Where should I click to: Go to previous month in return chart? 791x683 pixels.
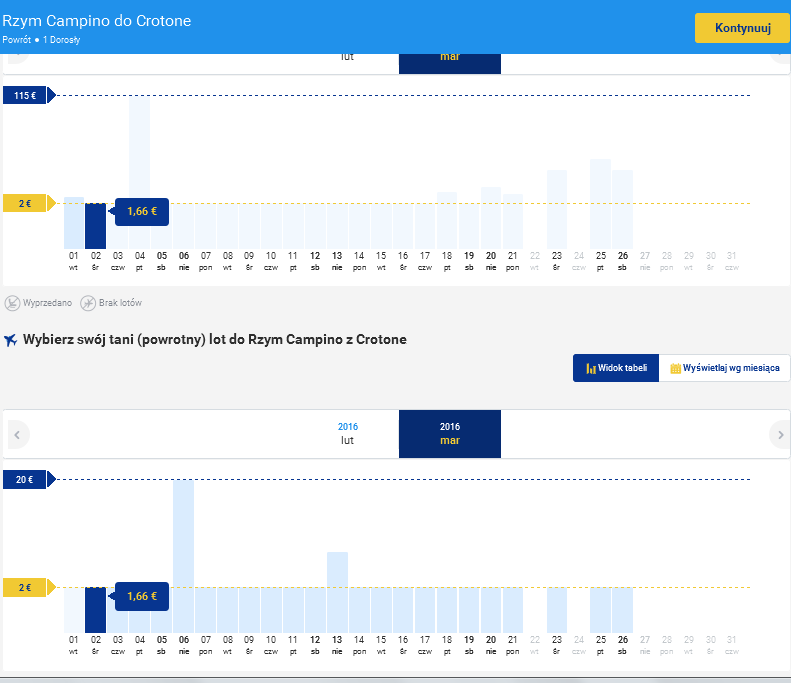click(18, 434)
